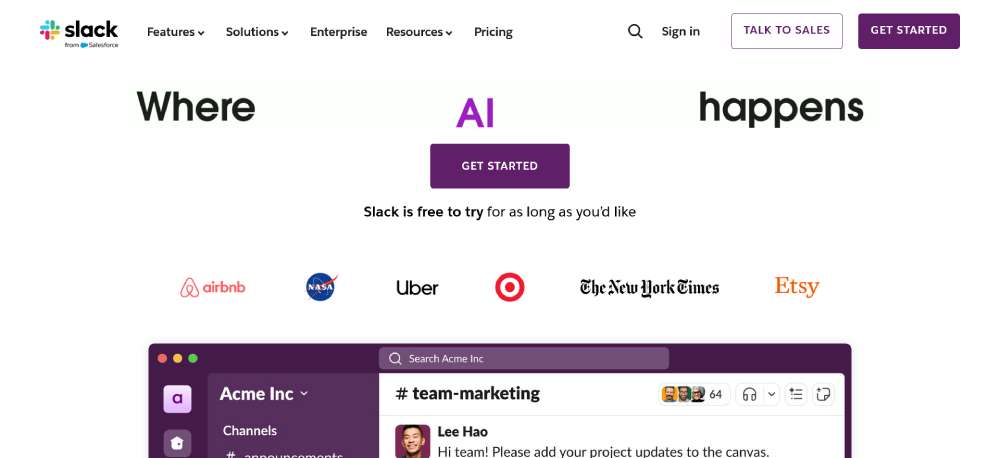Click the Talk to Sales button

786,31
